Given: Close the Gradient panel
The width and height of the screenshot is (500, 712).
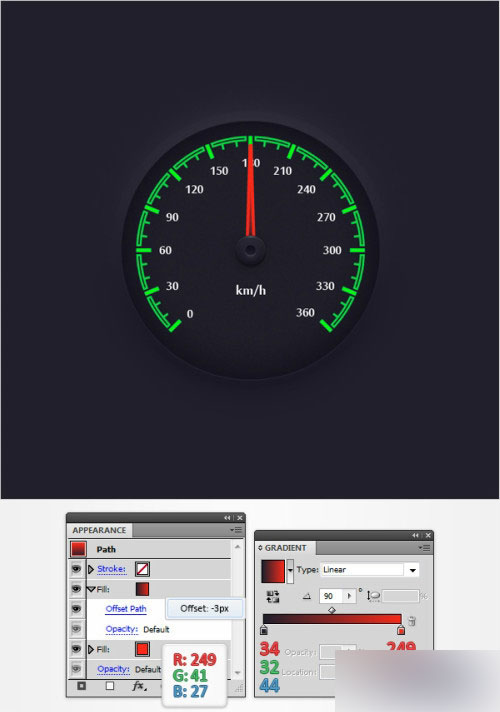Looking at the screenshot, I should (428, 536).
